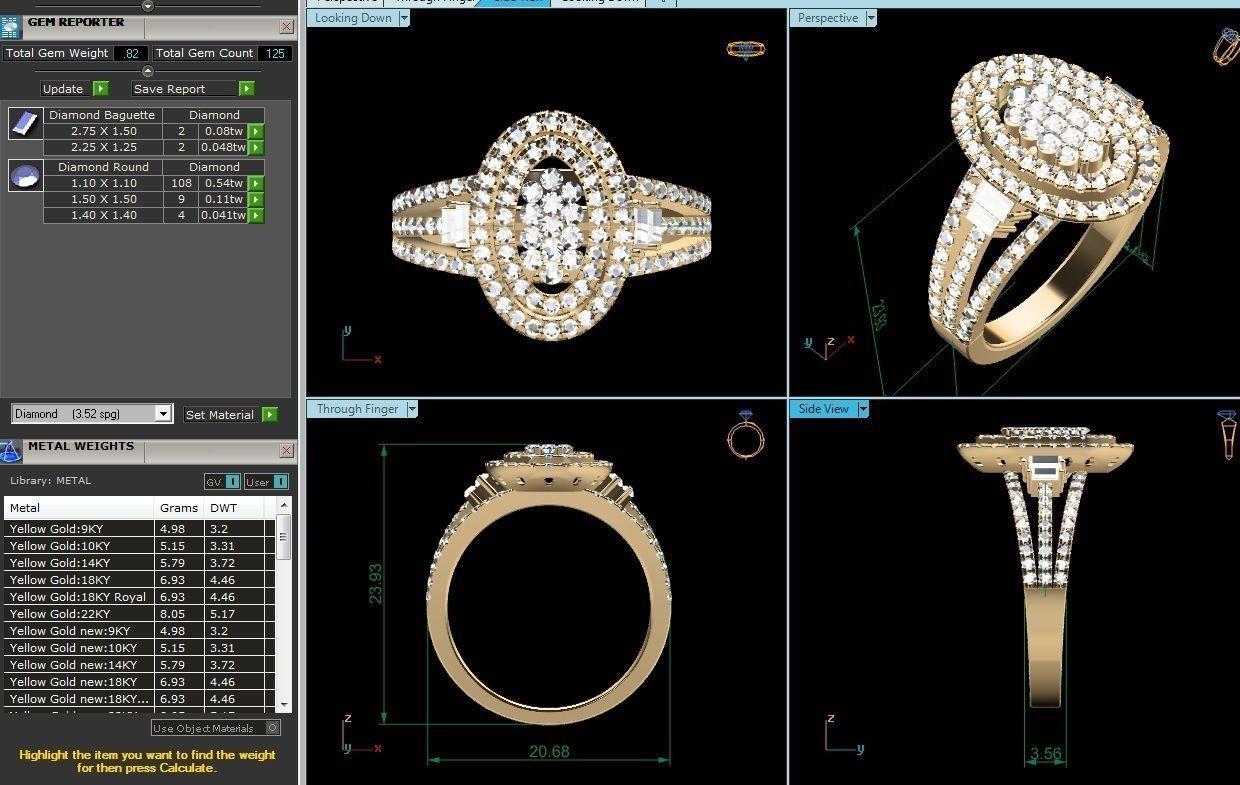This screenshot has width=1240, height=785.
Task: Click the 2.75 X 1.50 baguette size cell
Action: pyautogui.click(x=103, y=131)
